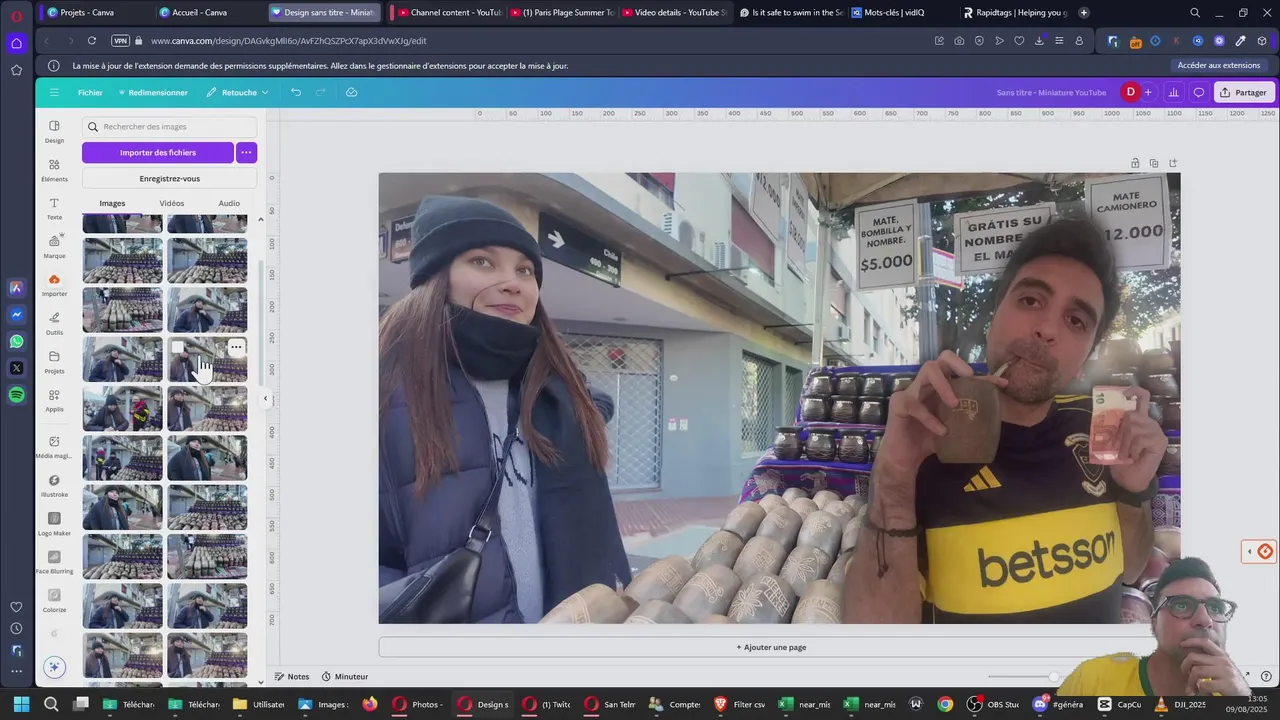The width and height of the screenshot is (1280, 720).
Task: Switch to the Images tab
Action: (x=112, y=203)
